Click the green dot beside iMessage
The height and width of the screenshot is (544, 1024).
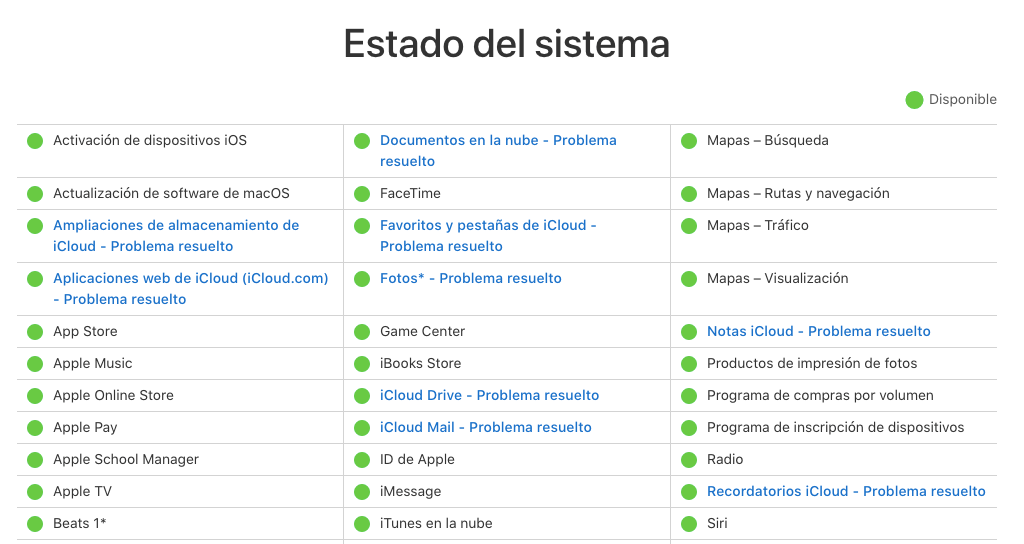click(x=362, y=492)
